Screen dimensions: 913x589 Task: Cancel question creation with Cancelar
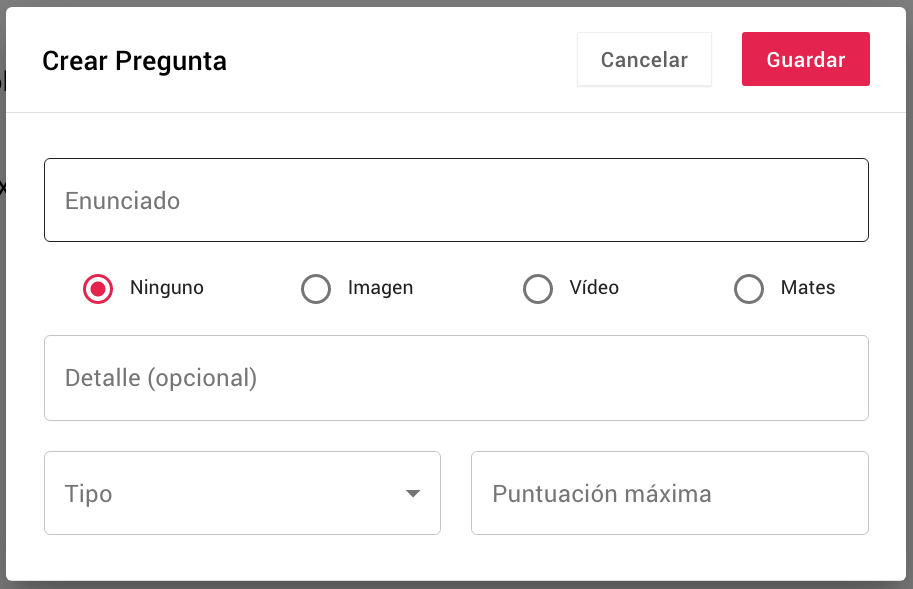(x=645, y=59)
